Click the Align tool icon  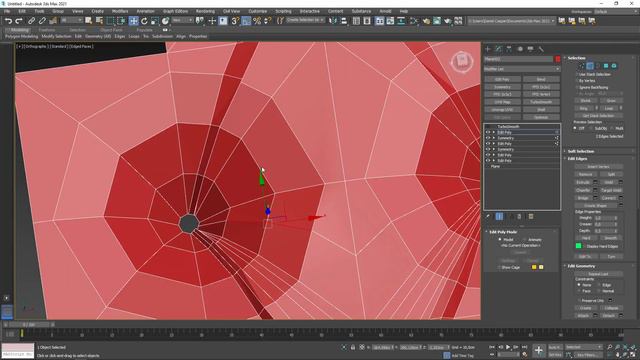pos(343,21)
